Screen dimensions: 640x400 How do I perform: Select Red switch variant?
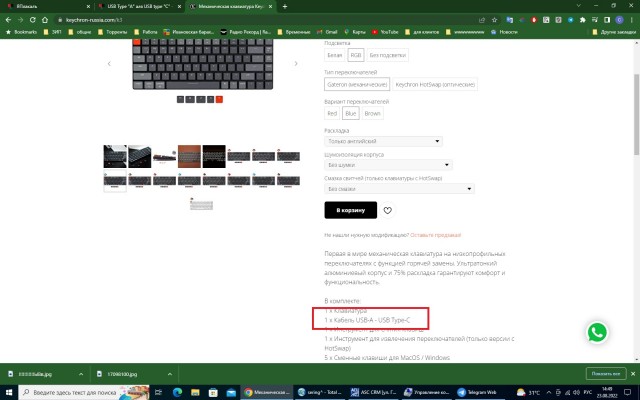click(332, 113)
